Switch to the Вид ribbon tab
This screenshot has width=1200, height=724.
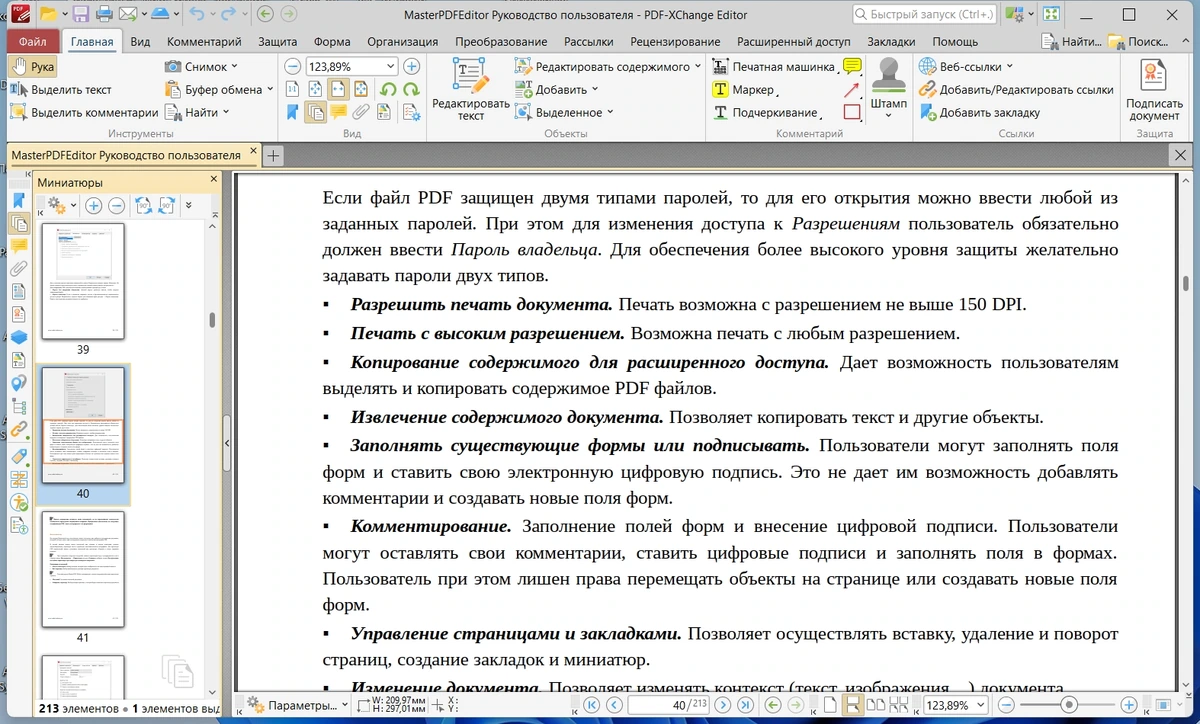[x=140, y=41]
